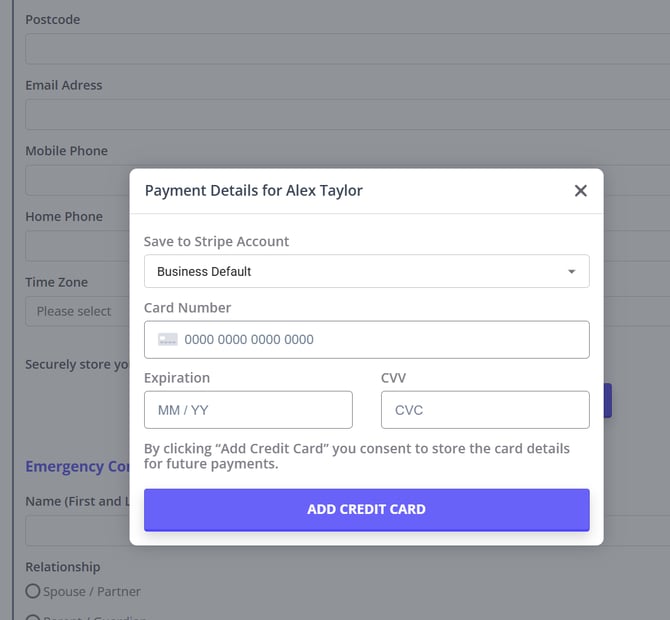Select the Parent / Guardian radio button
670x620 pixels.
pyautogui.click(x=33, y=617)
